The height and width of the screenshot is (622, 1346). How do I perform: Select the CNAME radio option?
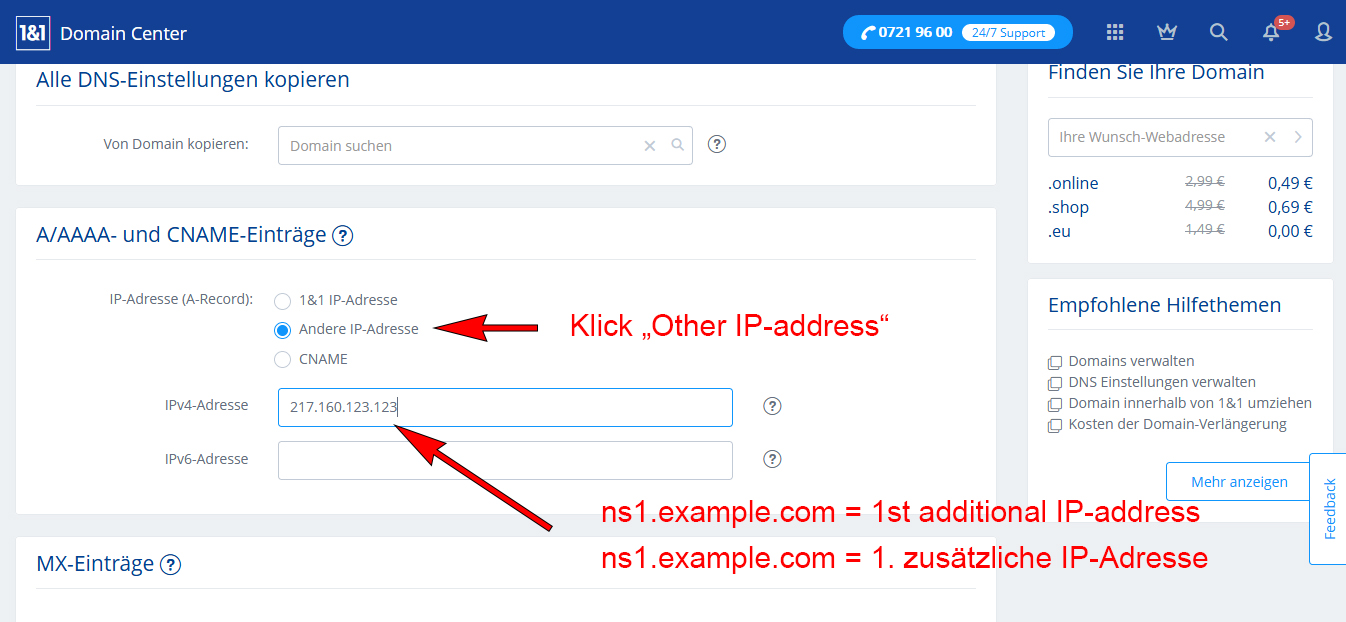pyautogui.click(x=282, y=359)
